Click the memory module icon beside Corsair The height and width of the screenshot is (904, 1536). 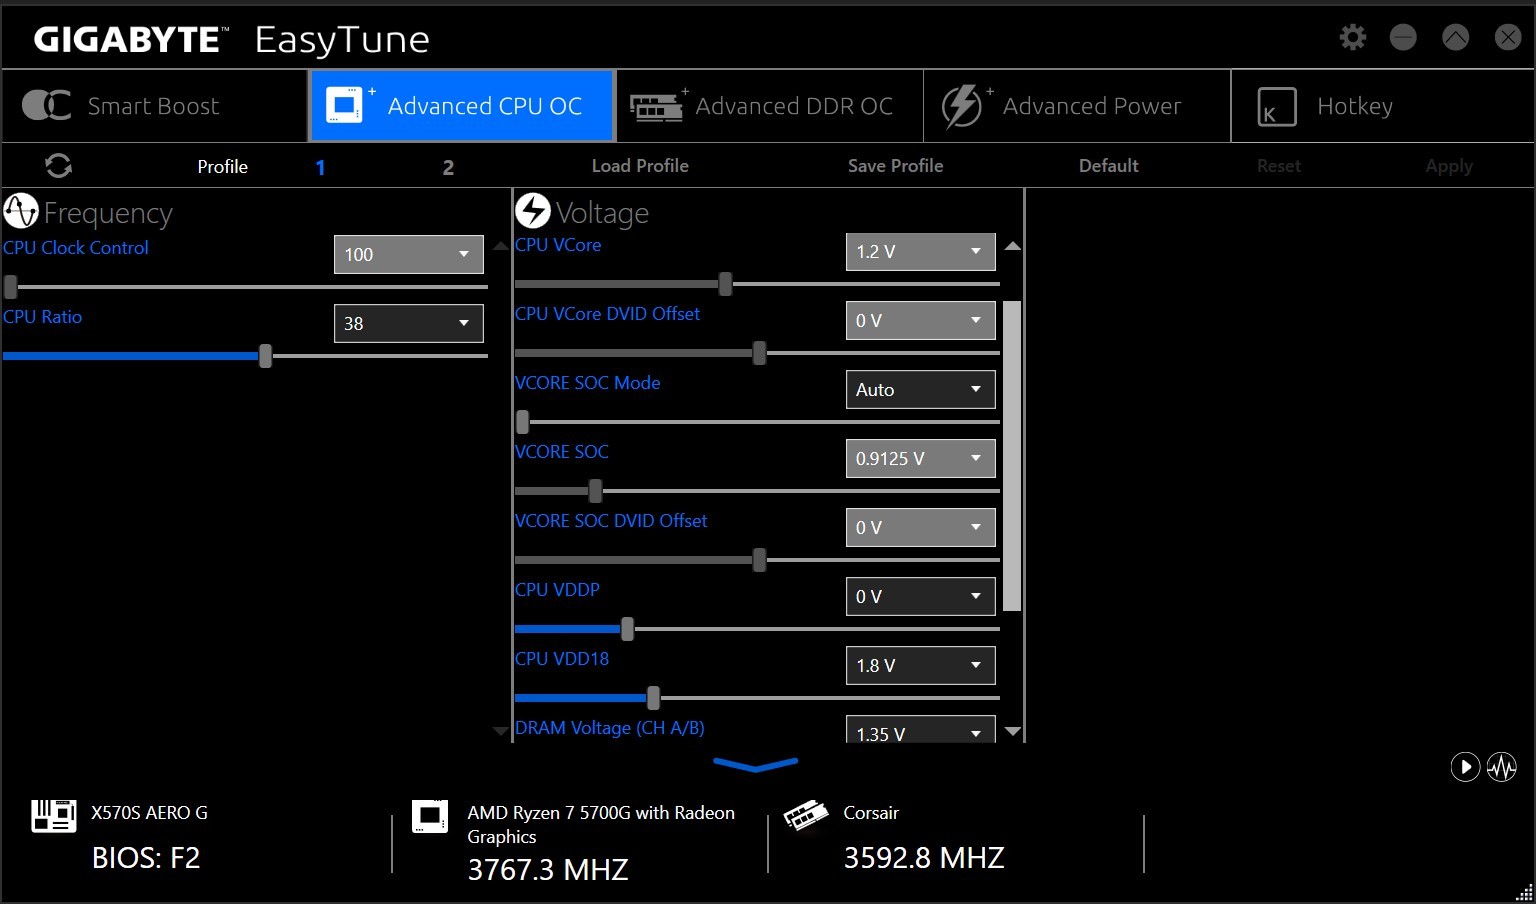point(806,816)
